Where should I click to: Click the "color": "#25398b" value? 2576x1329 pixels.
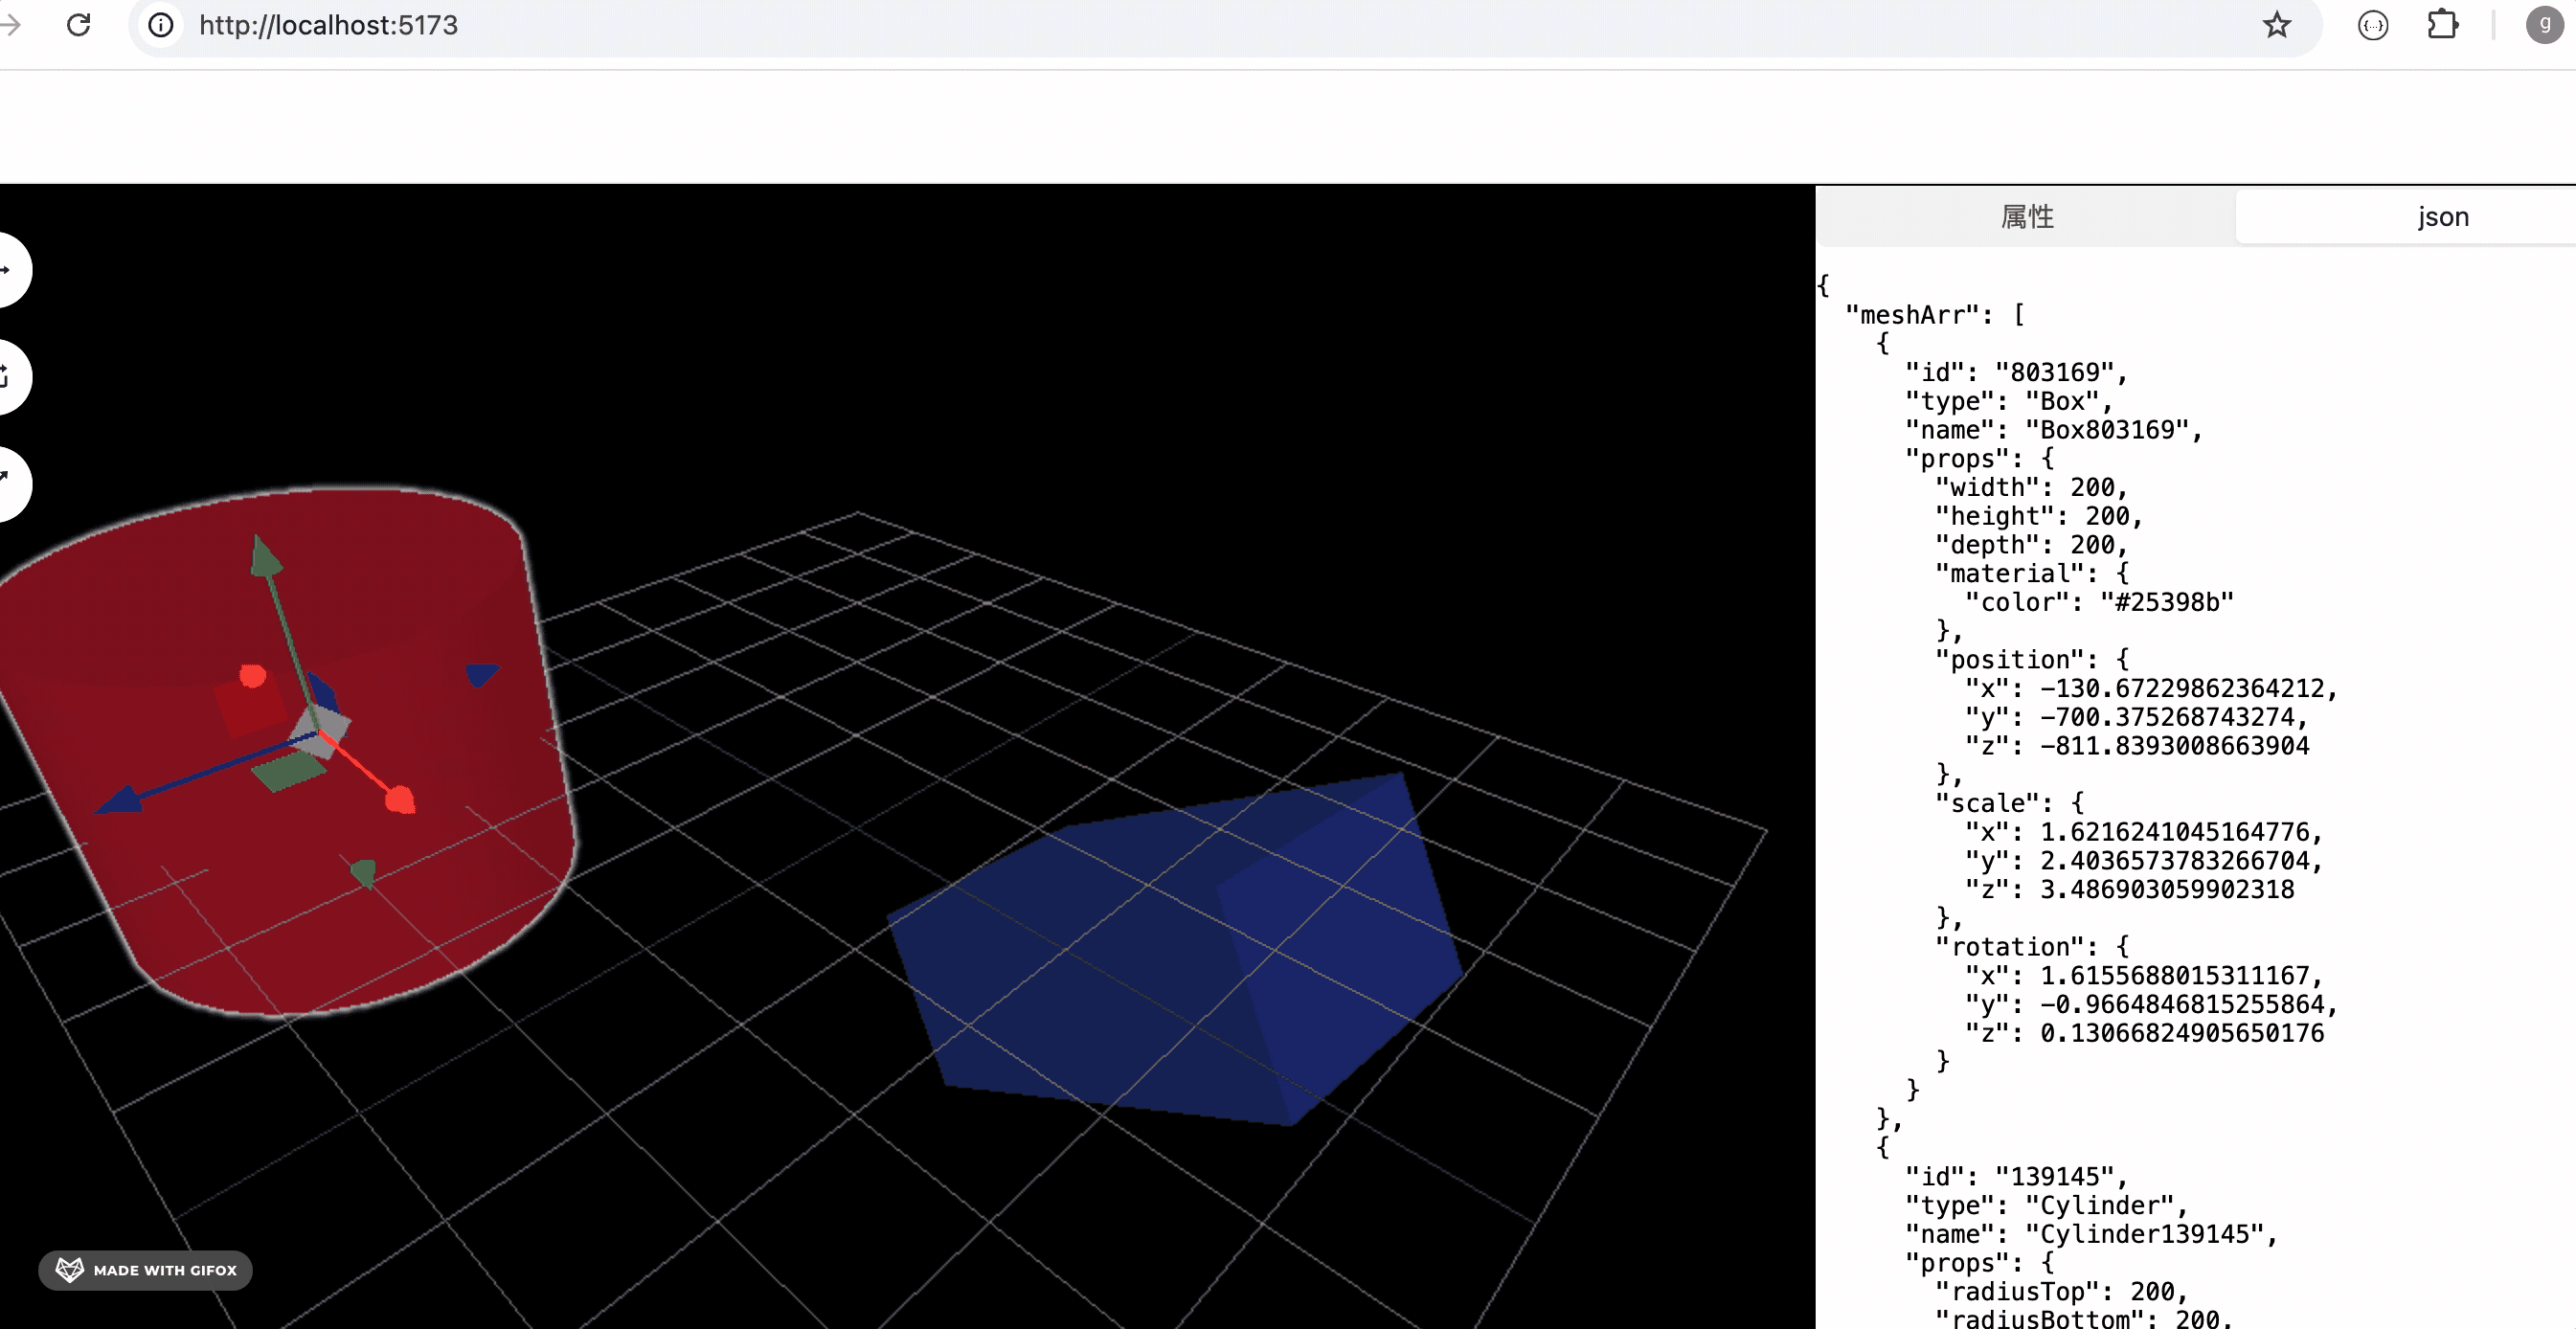(x=2166, y=602)
